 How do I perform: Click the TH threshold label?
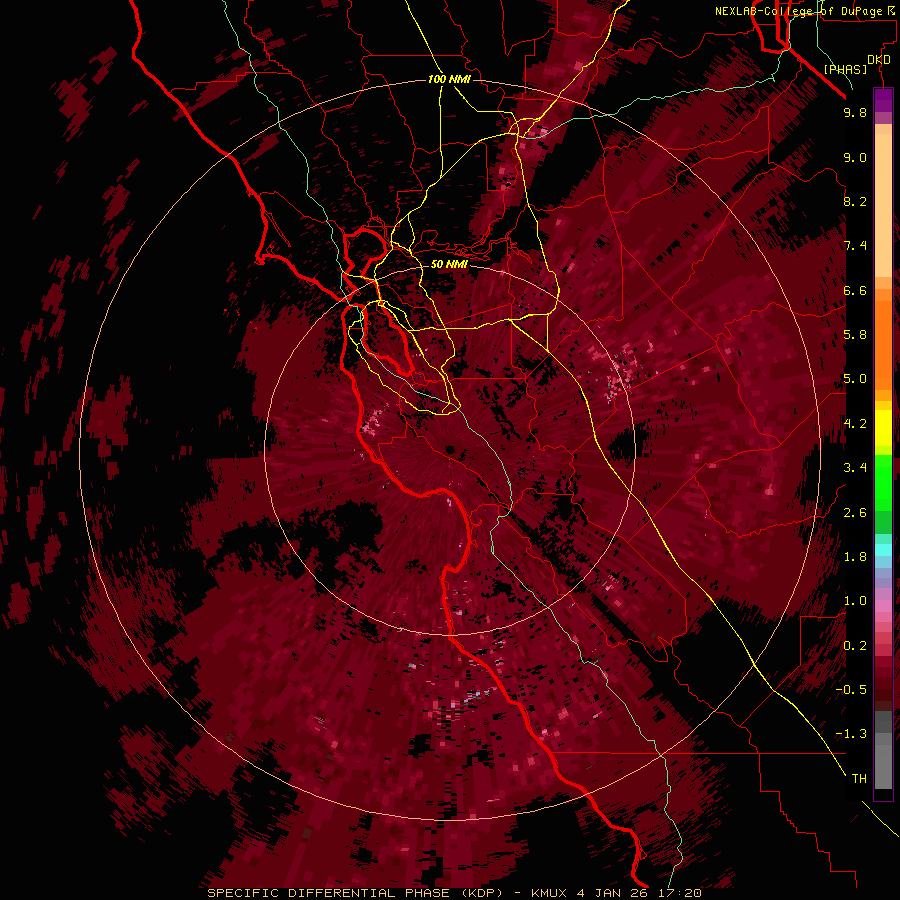[x=859, y=779]
